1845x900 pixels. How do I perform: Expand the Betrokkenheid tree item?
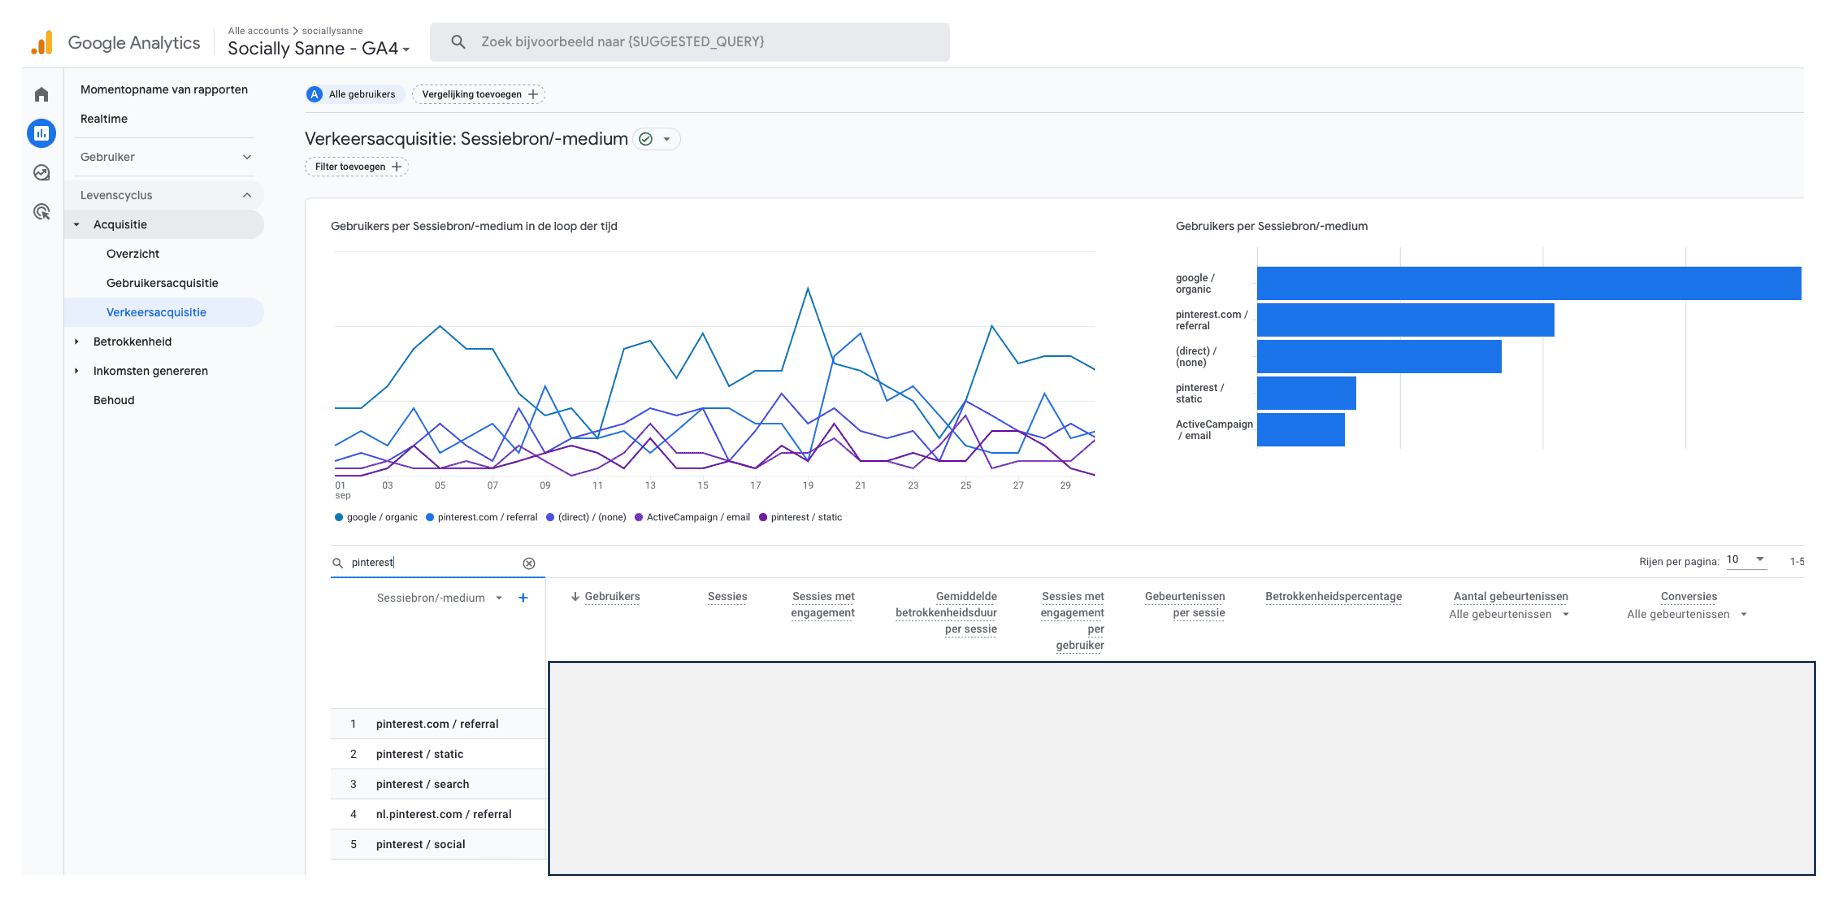point(77,342)
